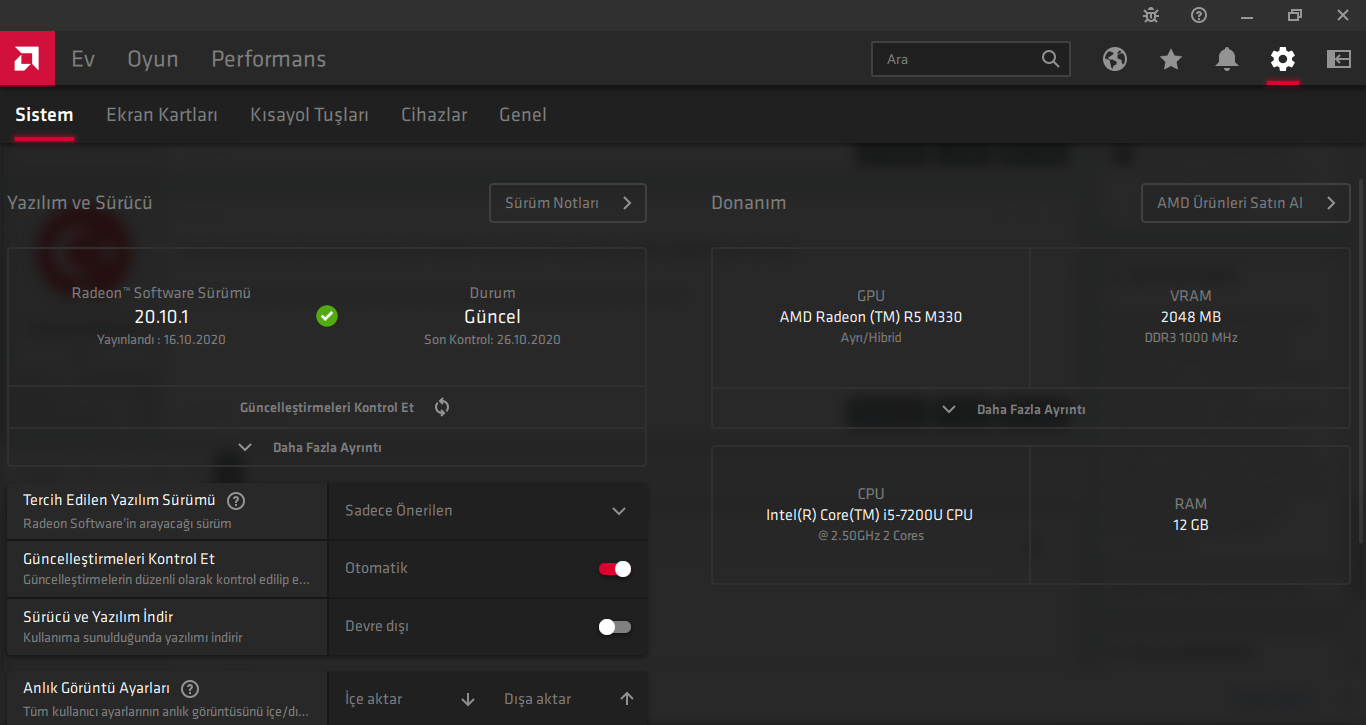
Task: Select the Sistem tab
Action: click(x=44, y=115)
